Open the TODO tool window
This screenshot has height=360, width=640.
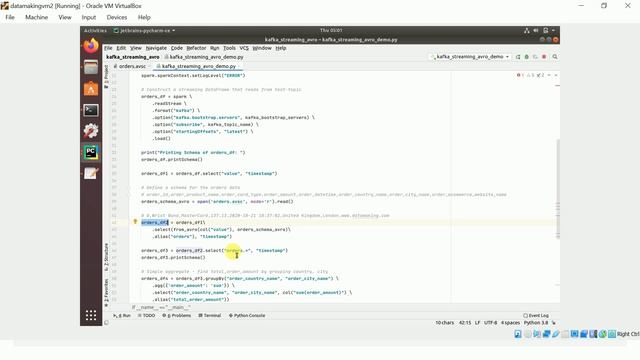click(x=147, y=316)
